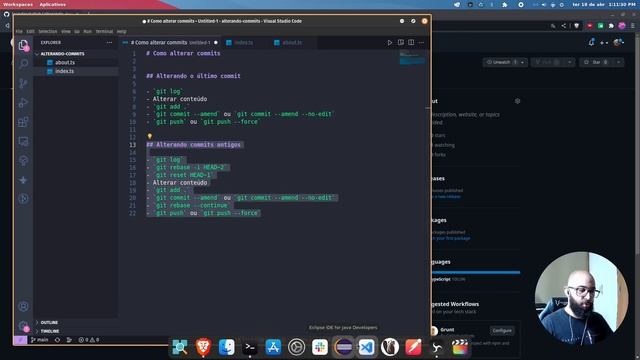Open about.ts in the Explorer
640x360 pixels.
(64, 62)
